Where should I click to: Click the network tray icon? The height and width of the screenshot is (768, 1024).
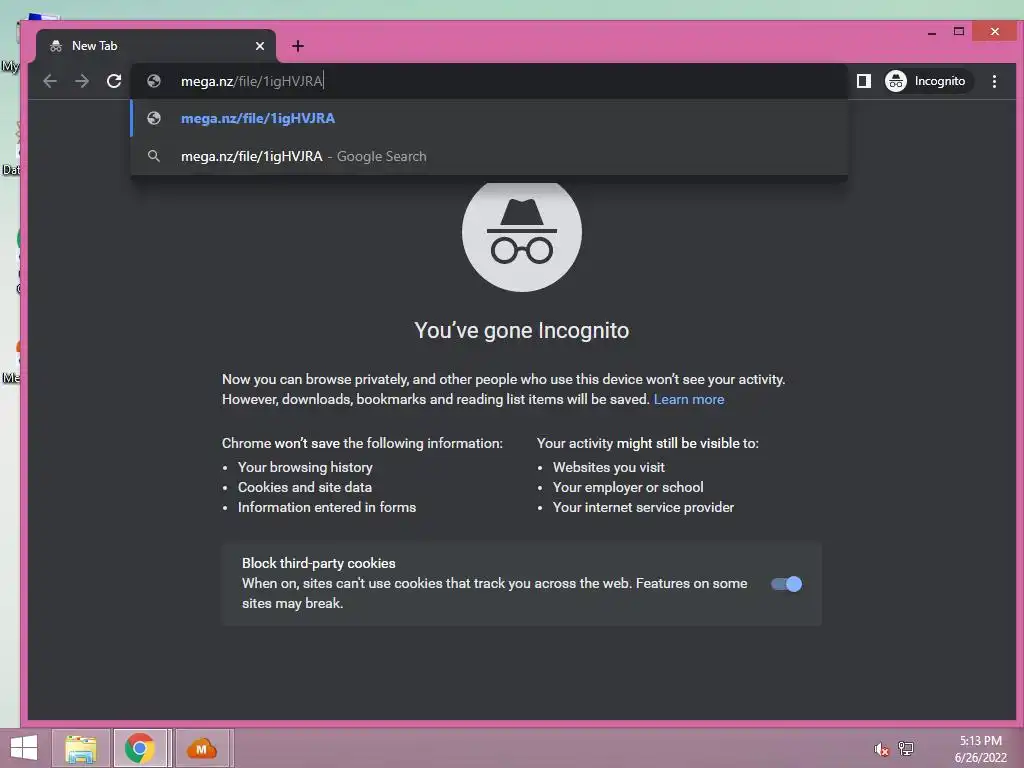pyautogui.click(x=906, y=748)
